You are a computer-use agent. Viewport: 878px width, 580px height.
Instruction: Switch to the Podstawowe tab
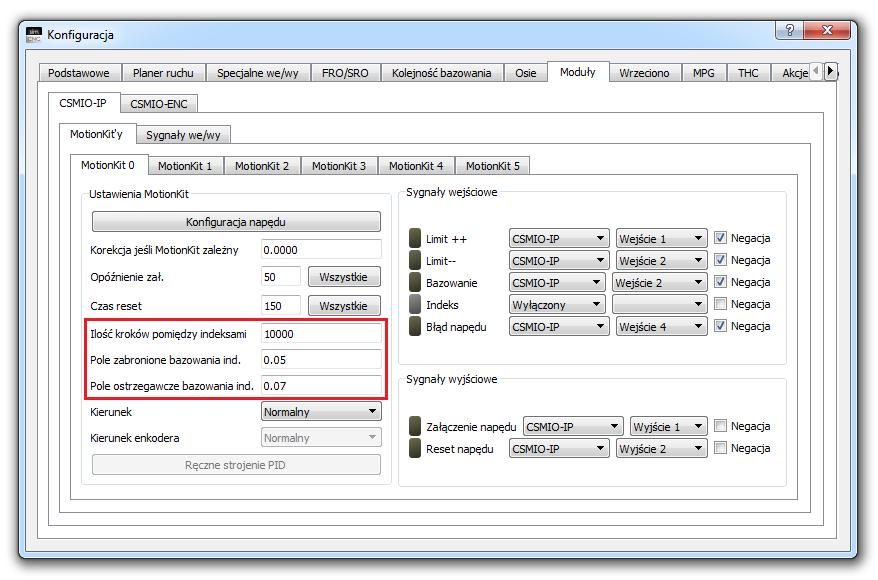coord(79,73)
